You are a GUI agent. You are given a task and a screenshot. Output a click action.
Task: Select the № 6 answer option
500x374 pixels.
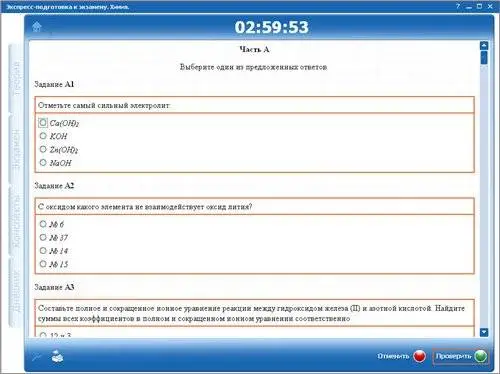click(43, 224)
